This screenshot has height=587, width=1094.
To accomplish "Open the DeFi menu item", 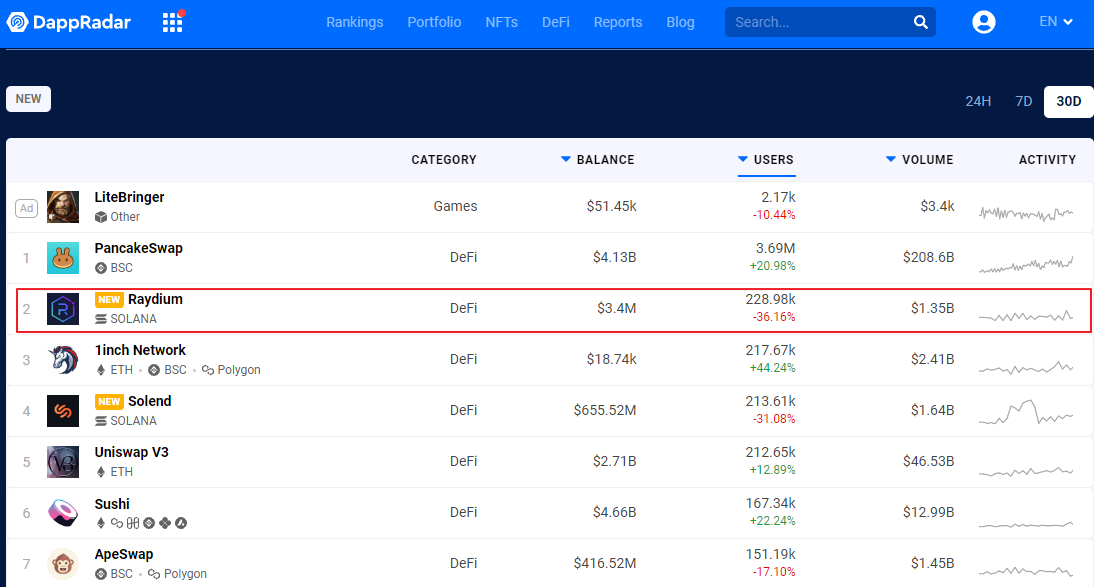I will tap(556, 22).
